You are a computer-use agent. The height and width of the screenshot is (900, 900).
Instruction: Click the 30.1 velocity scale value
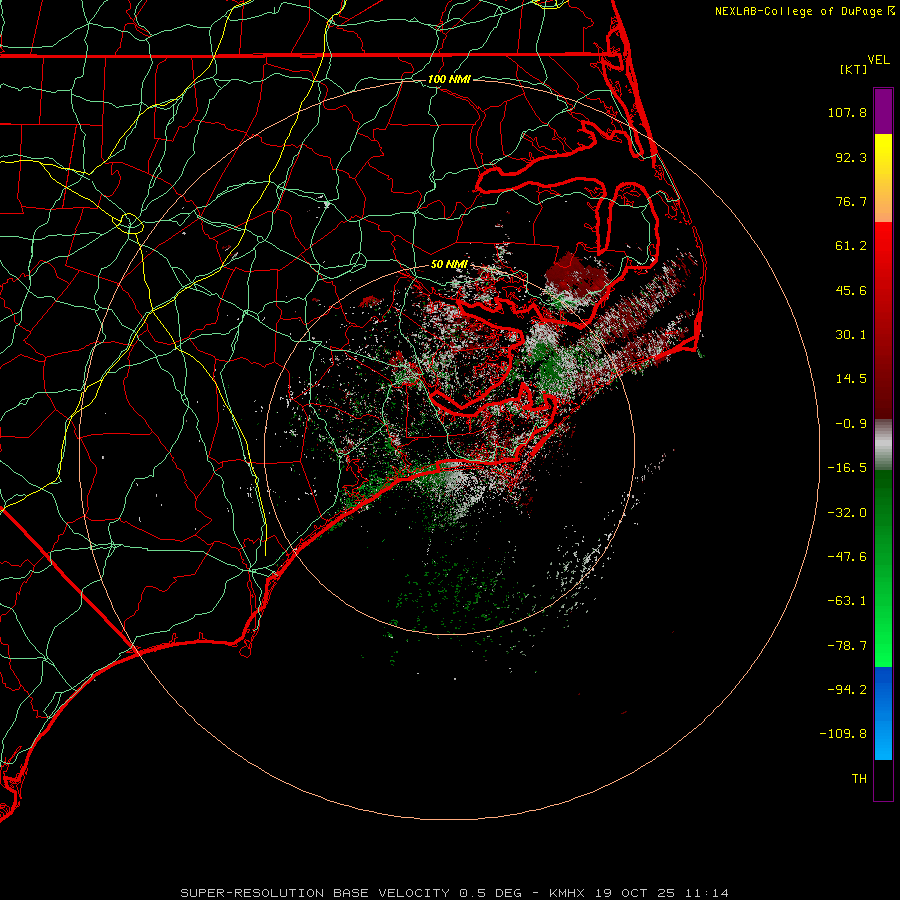coord(851,335)
